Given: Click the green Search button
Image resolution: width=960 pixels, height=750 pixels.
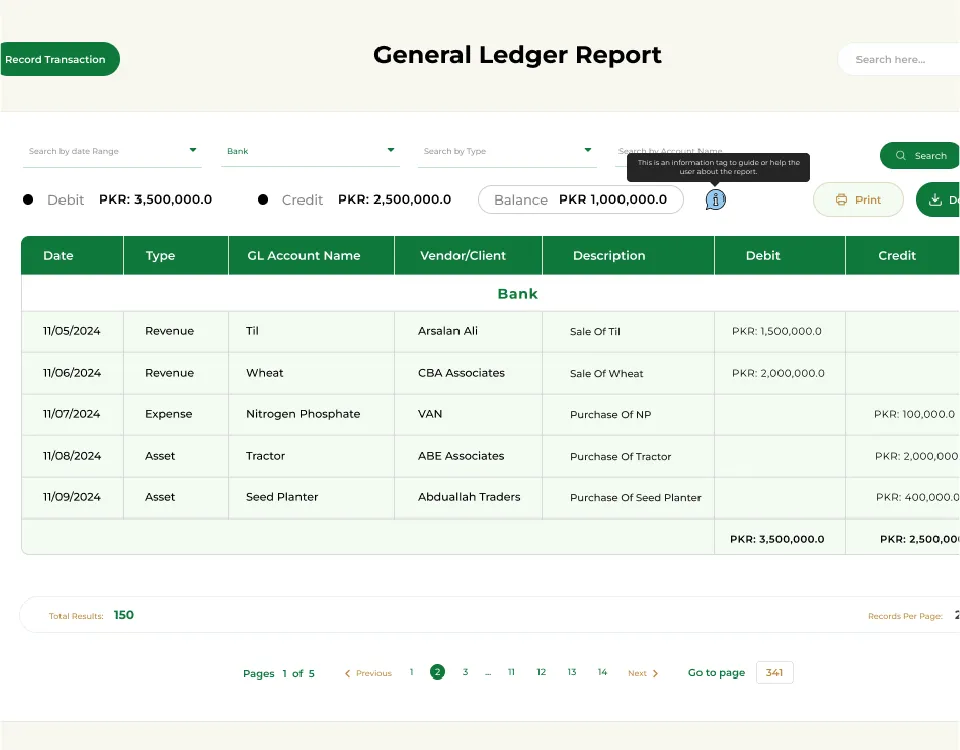Looking at the screenshot, I should pyautogui.click(x=920, y=156).
